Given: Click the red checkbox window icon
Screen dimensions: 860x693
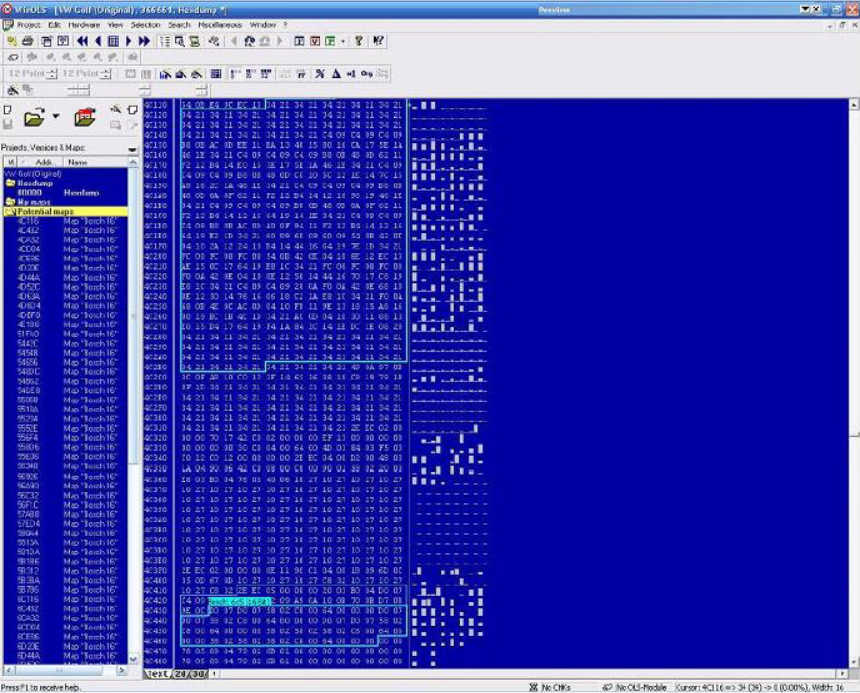Looking at the screenshot, I should tap(315, 41).
